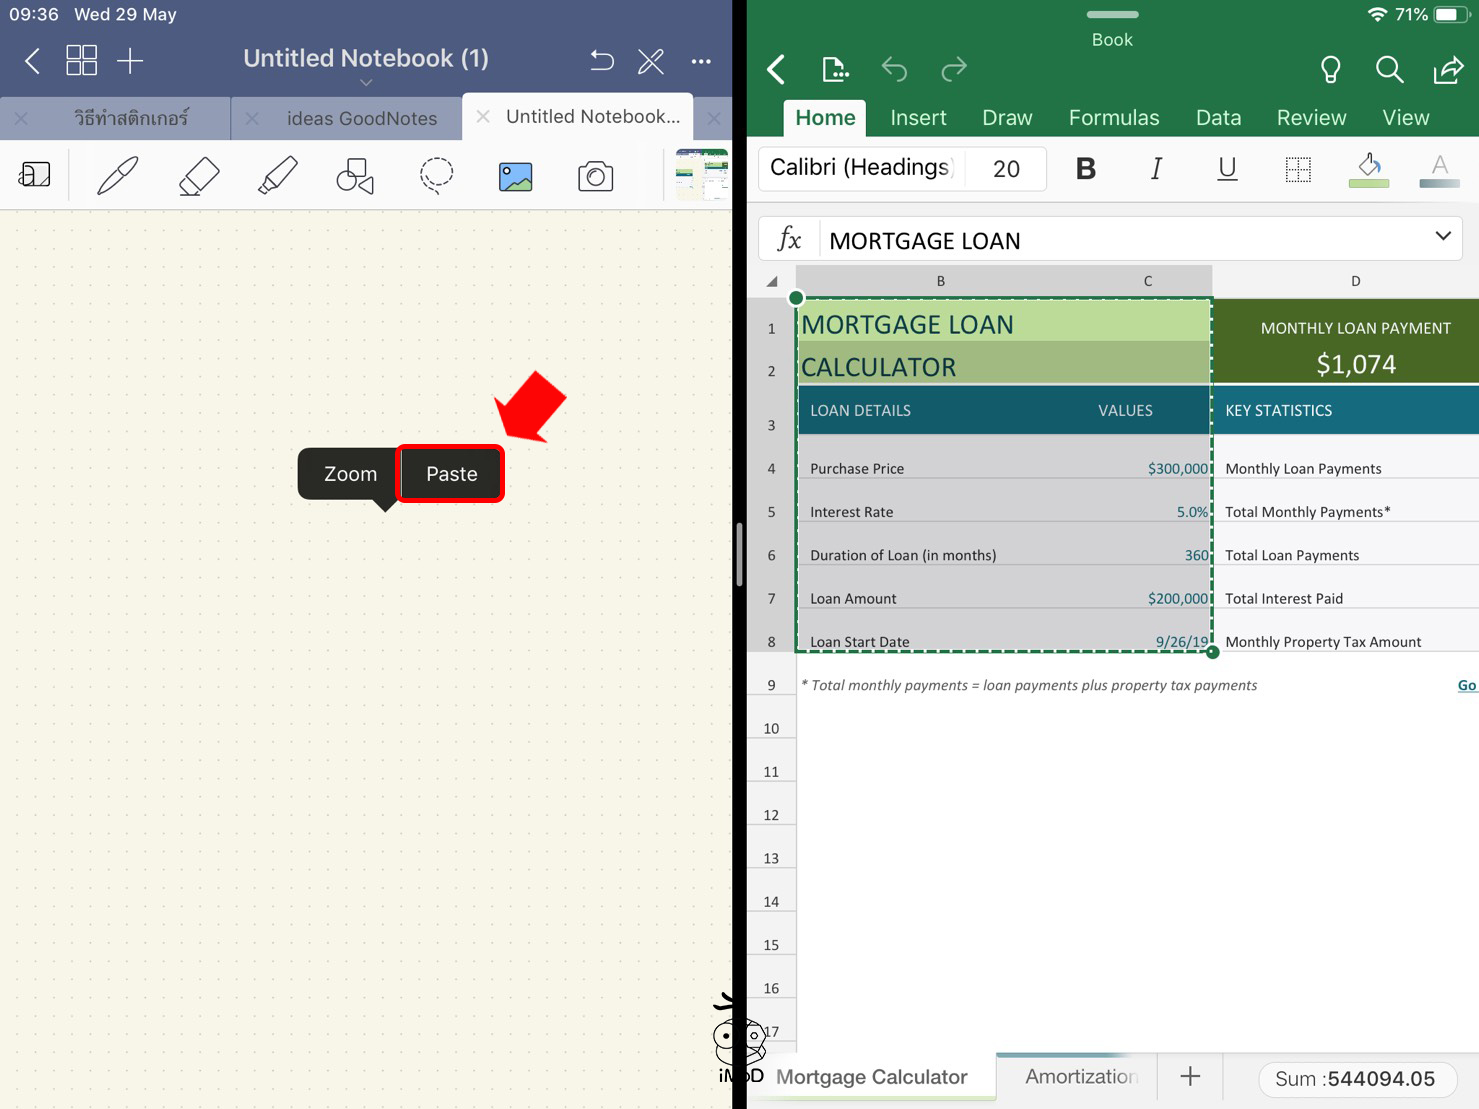The image size is (1479, 1109).
Task: Open Excel search magnifier
Action: (1389, 69)
